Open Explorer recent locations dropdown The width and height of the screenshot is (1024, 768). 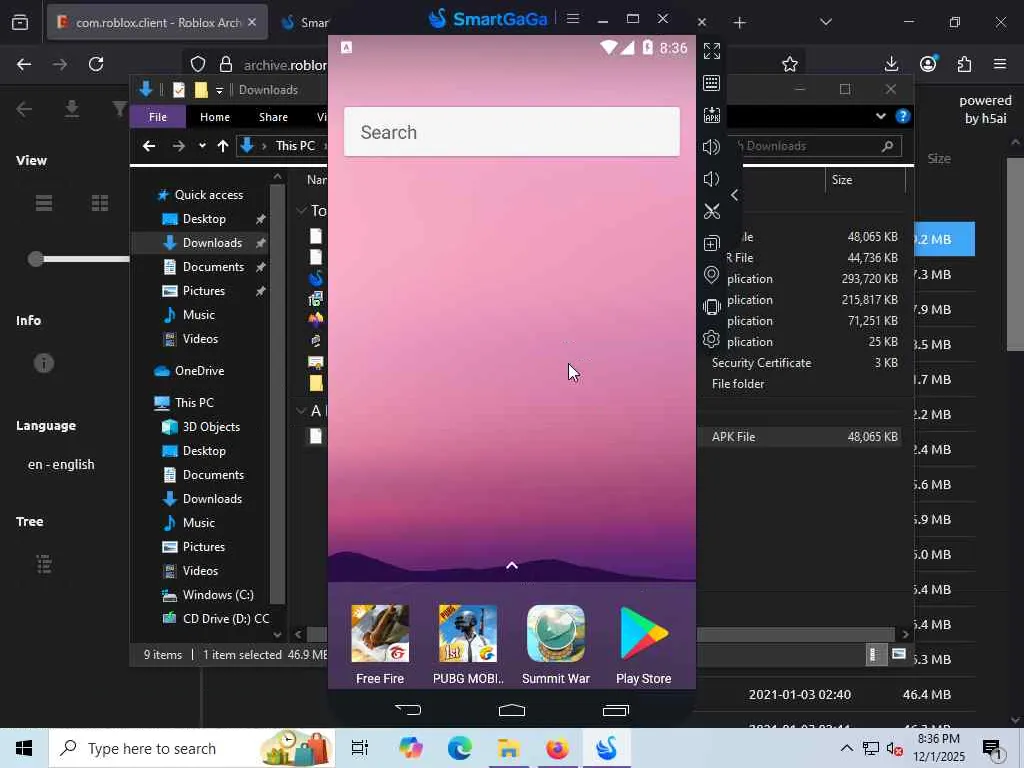pos(202,146)
